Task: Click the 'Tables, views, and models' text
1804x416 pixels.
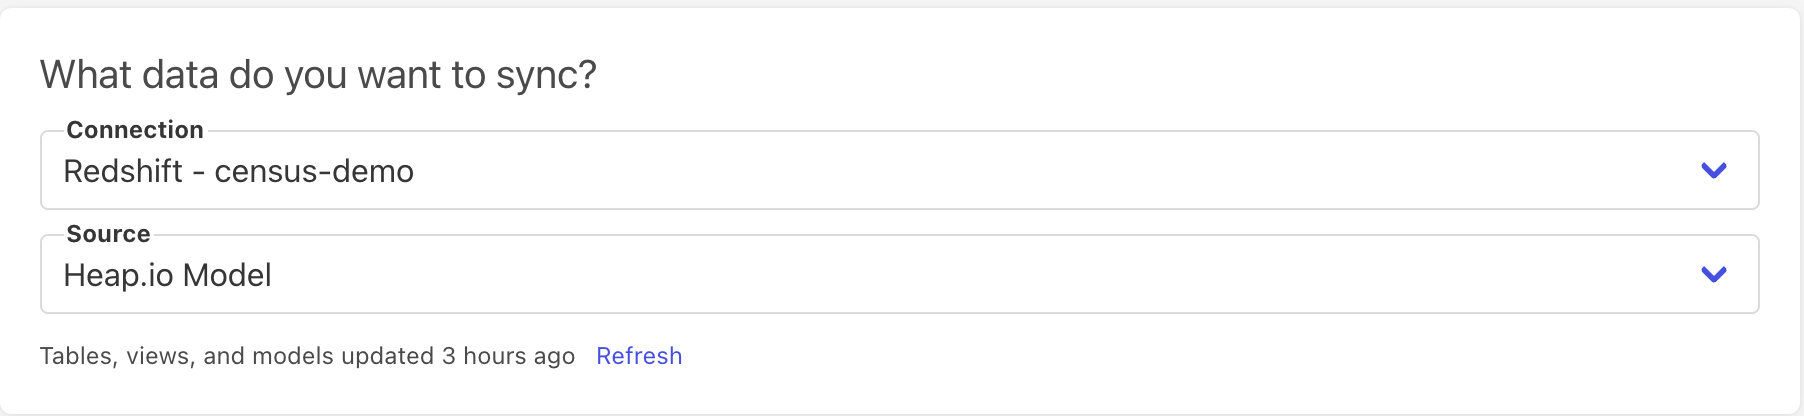Action: [x=186, y=356]
